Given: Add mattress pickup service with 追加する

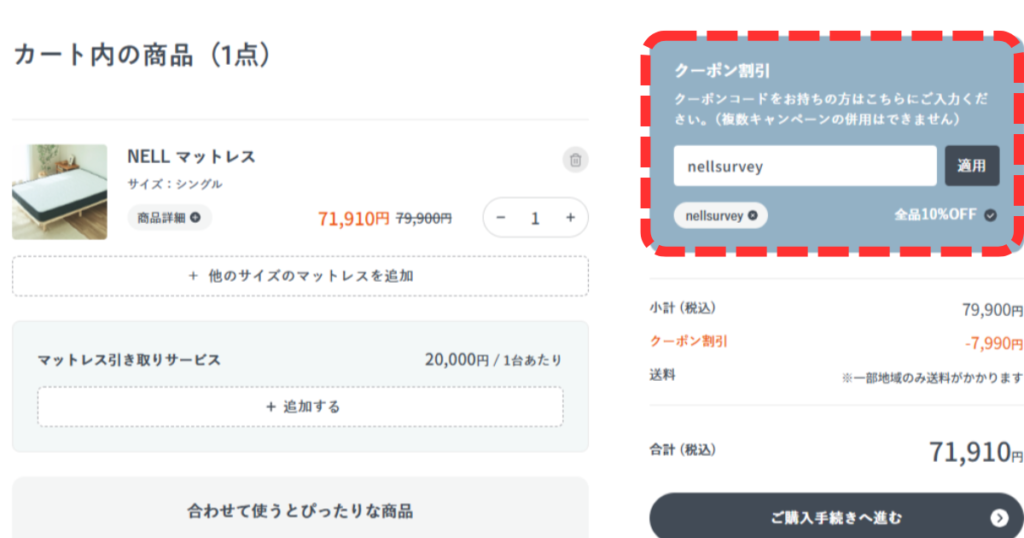Looking at the screenshot, I should pyautogui.click(x=300, y=407).
